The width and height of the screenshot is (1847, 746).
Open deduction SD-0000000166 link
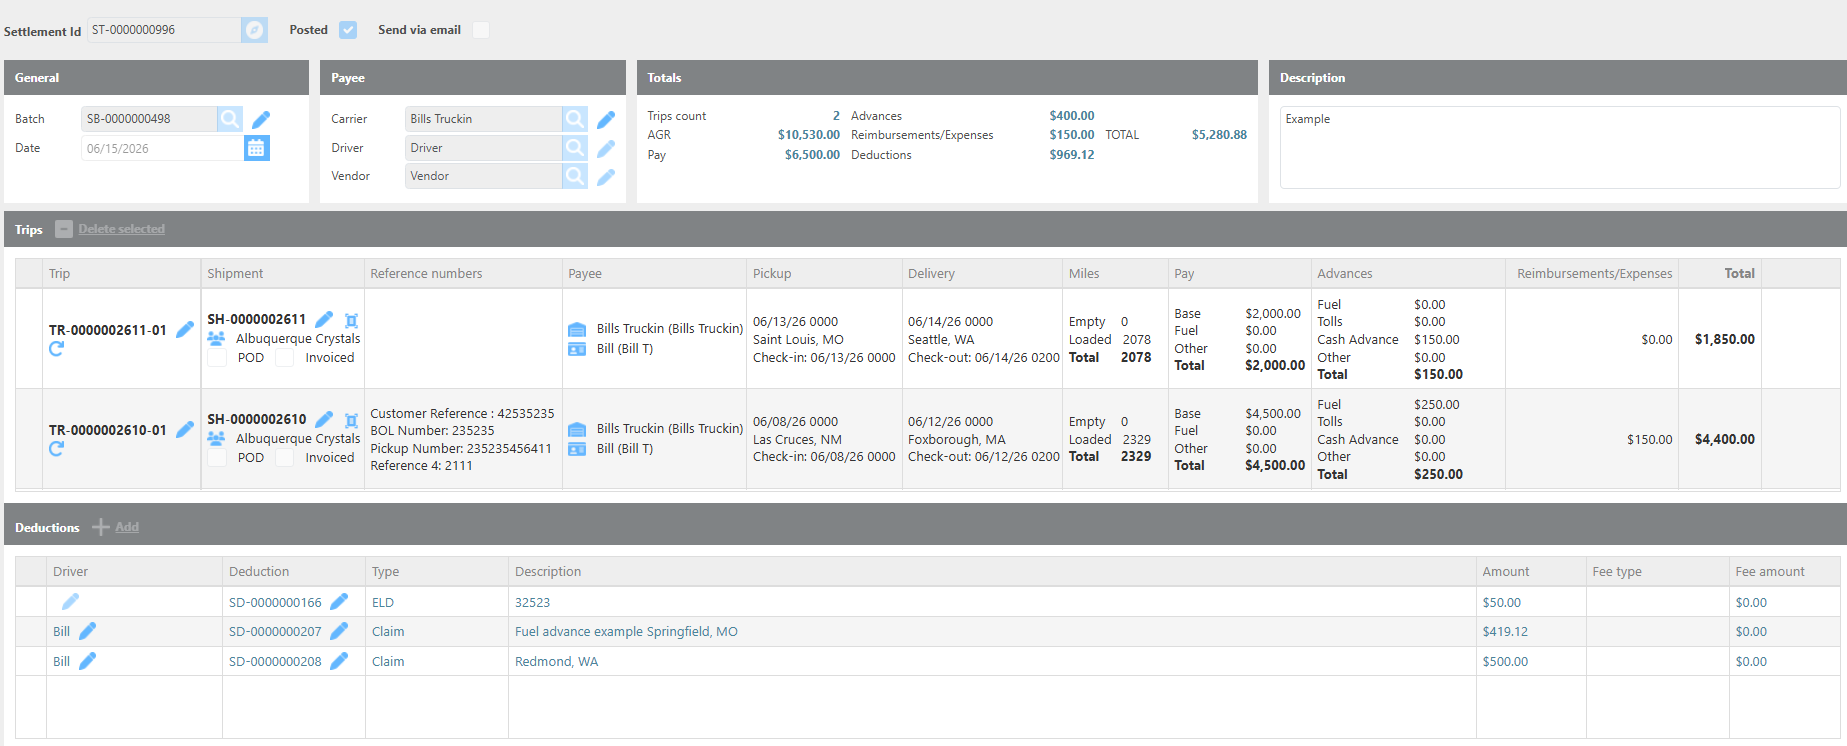[275, 602]
